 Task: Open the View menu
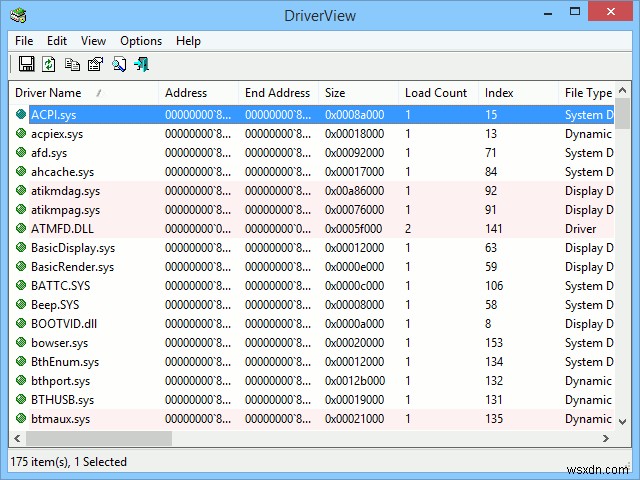tap(93, 41)
